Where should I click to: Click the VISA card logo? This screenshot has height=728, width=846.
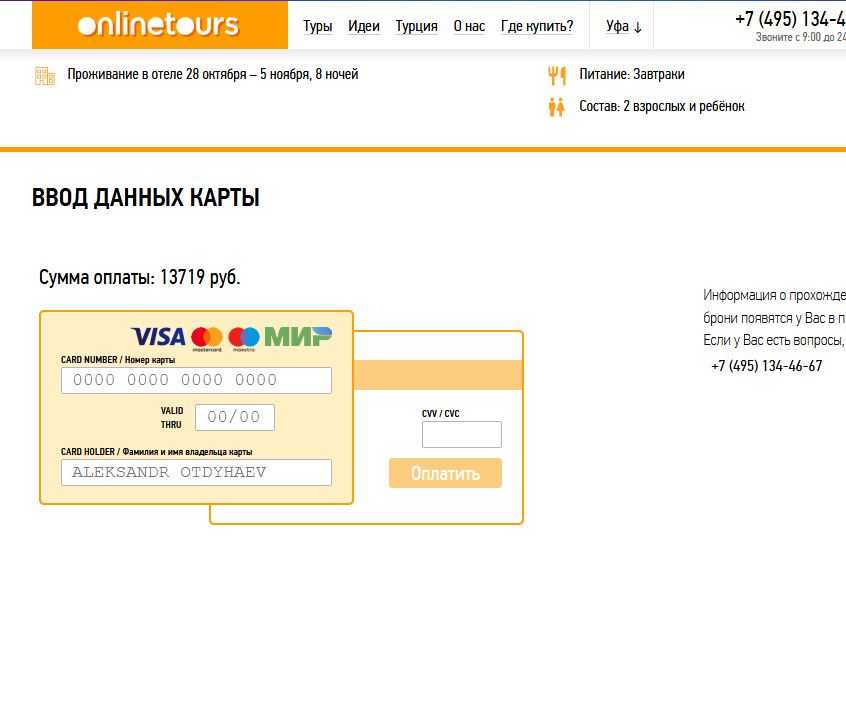158,337
